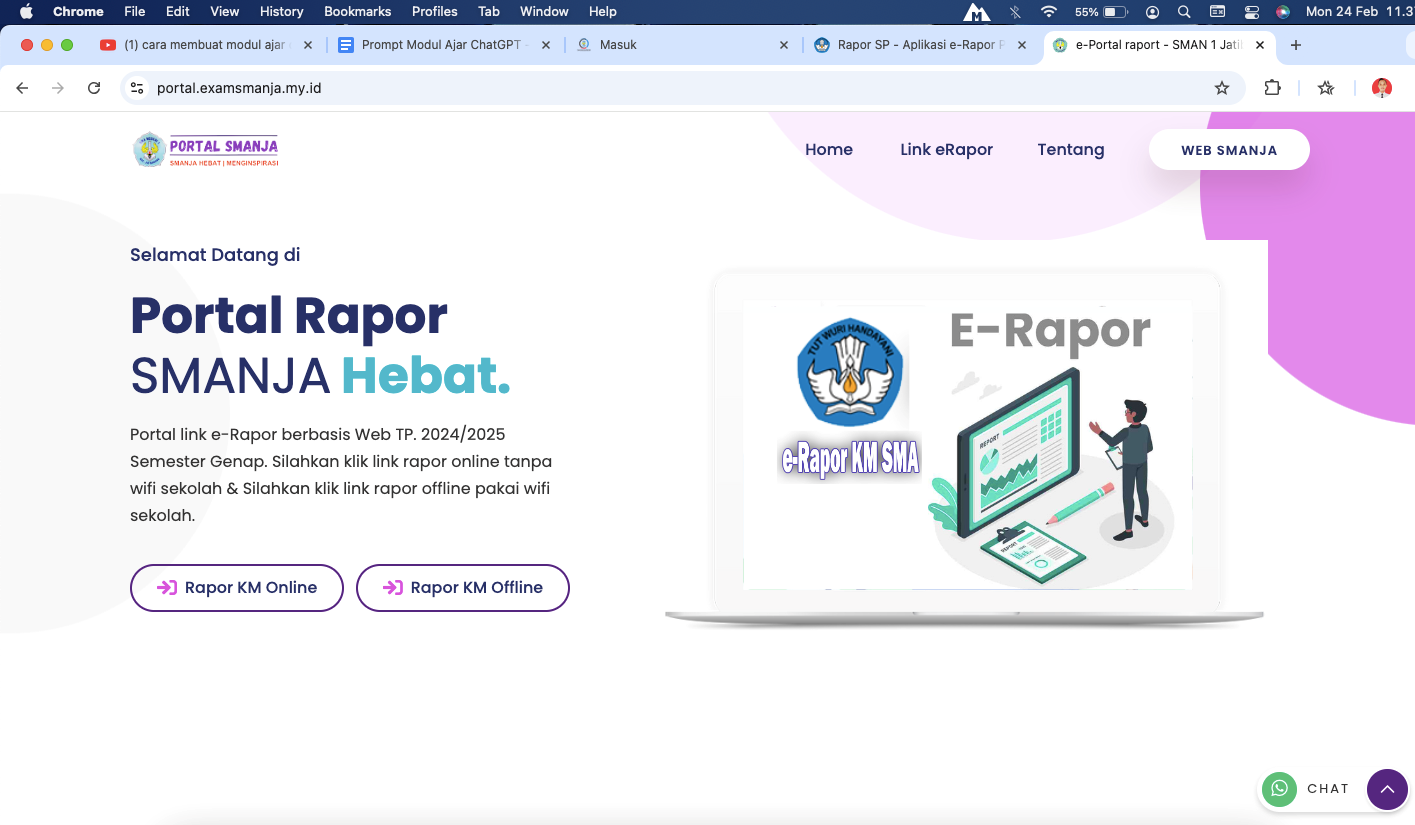Open the Profiles menu

434,12
